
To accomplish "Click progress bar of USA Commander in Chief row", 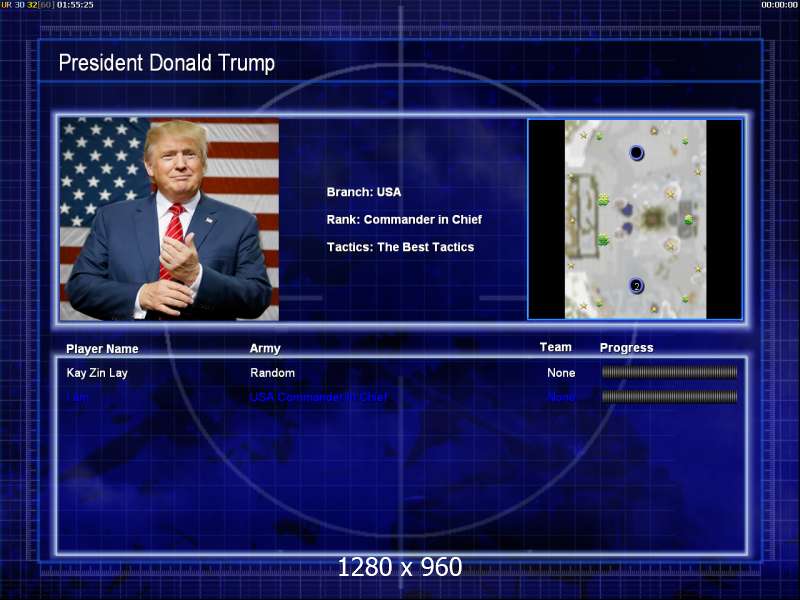I will 669,396.
